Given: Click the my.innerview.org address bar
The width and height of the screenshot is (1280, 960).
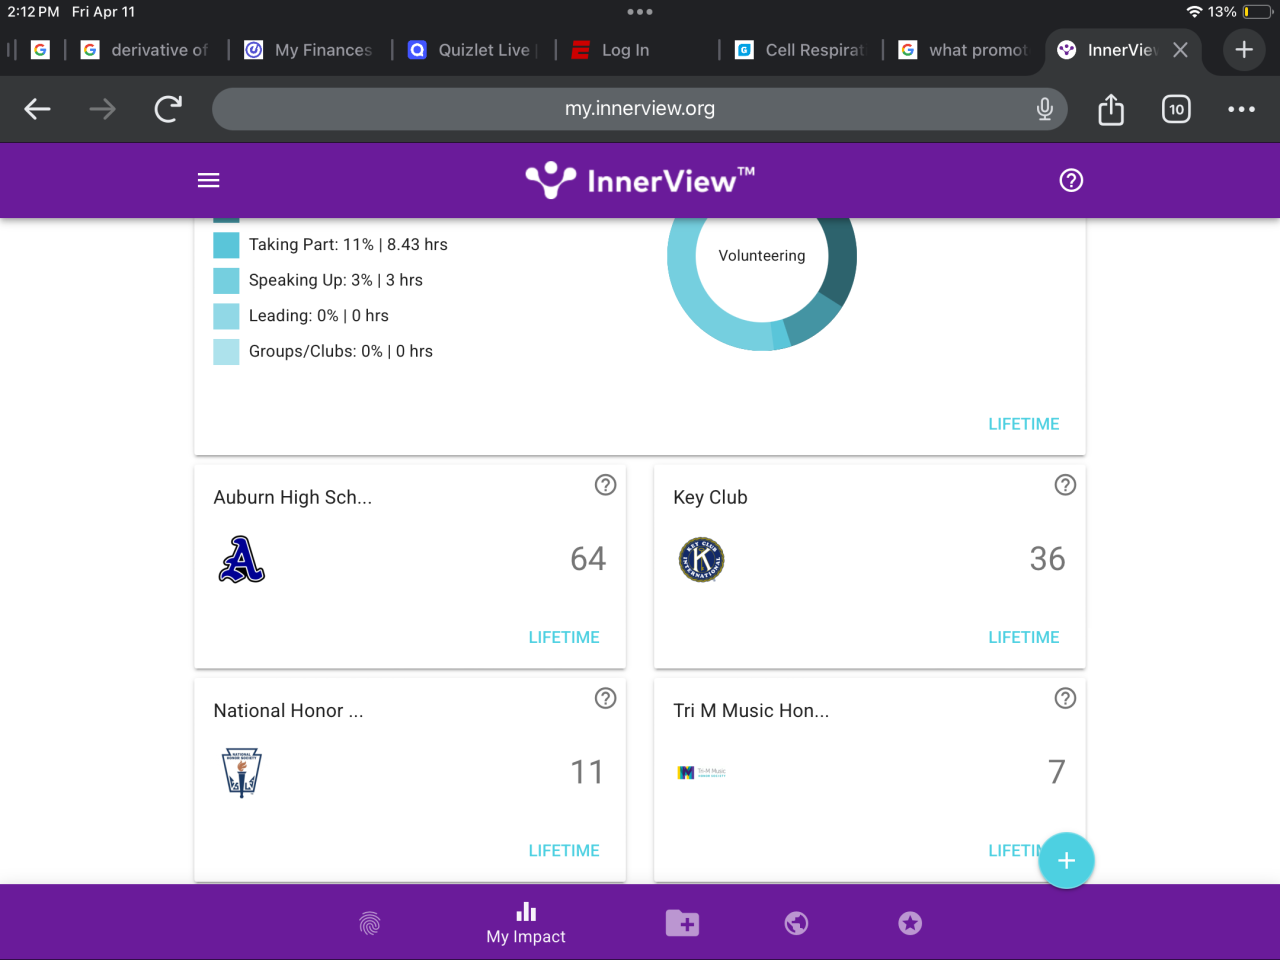Looking at the screenshot, I should tap(640, 109).
